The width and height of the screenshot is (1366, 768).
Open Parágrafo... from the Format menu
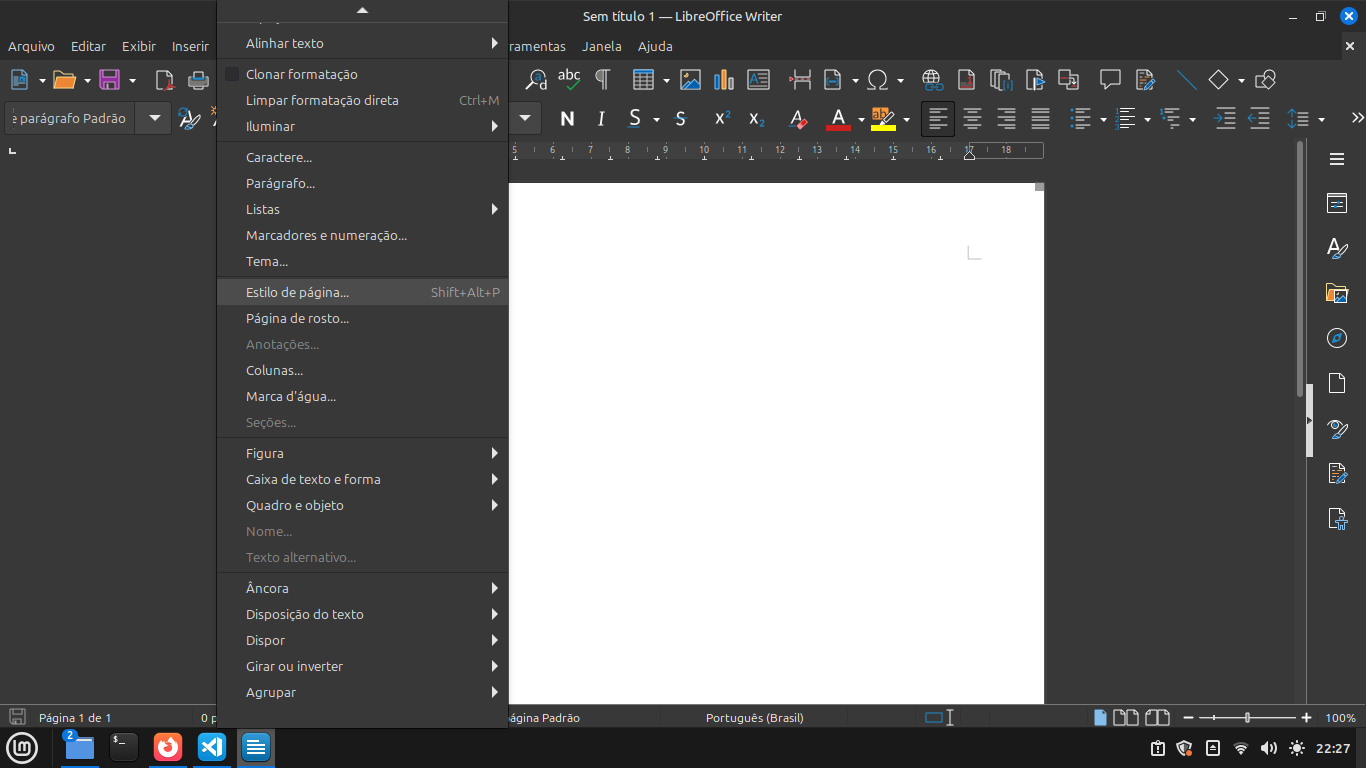coord(362,183)
